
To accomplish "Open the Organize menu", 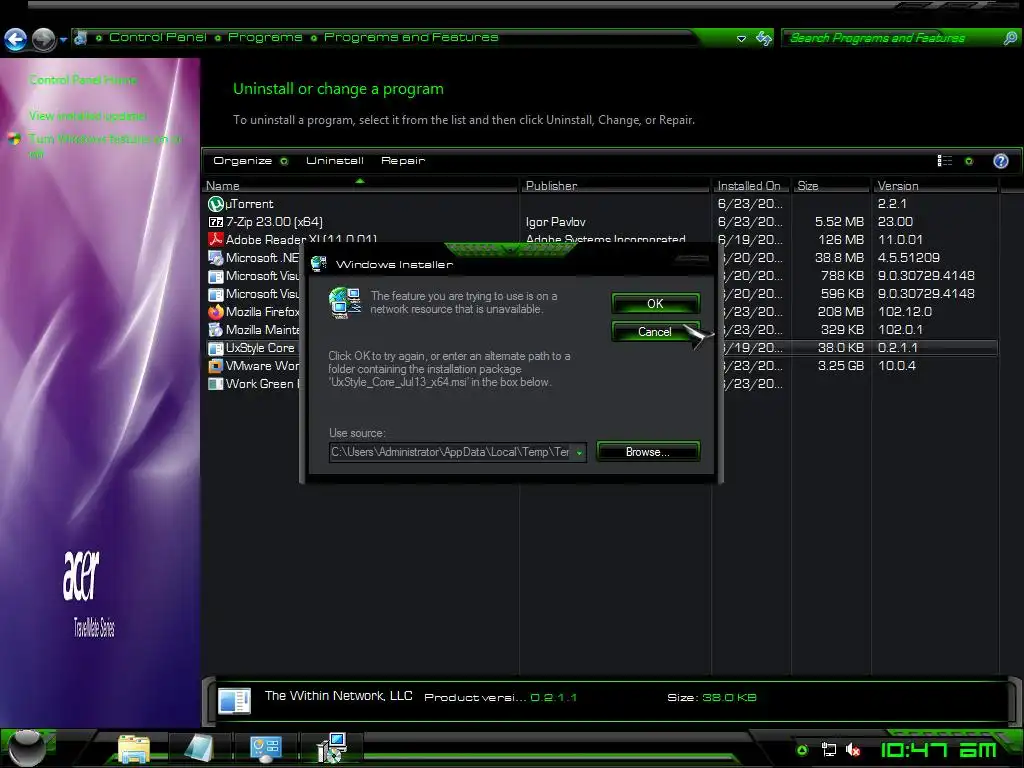I will (250, 161).
